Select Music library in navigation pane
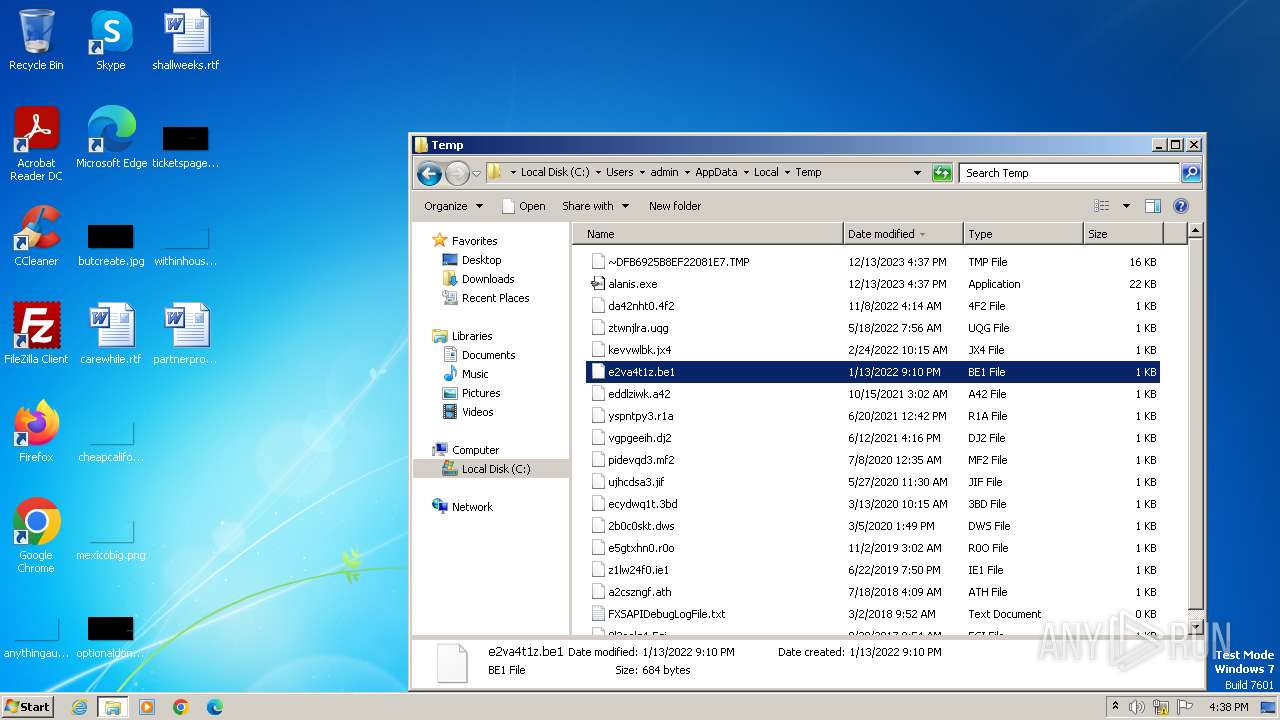 466,374
